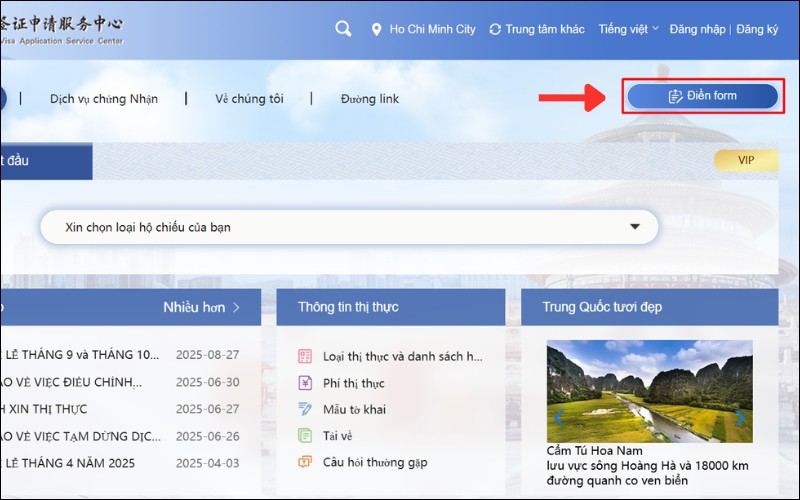Open Đường link menu
Image resolution: width=800 pixels, height=500 pixels.
tap(369, 99)
